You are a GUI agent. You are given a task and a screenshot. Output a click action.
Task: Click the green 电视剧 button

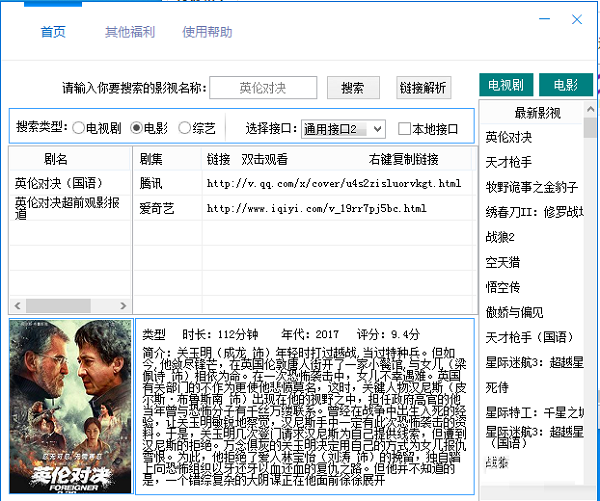pyautogui.click(x=507, y=85)
